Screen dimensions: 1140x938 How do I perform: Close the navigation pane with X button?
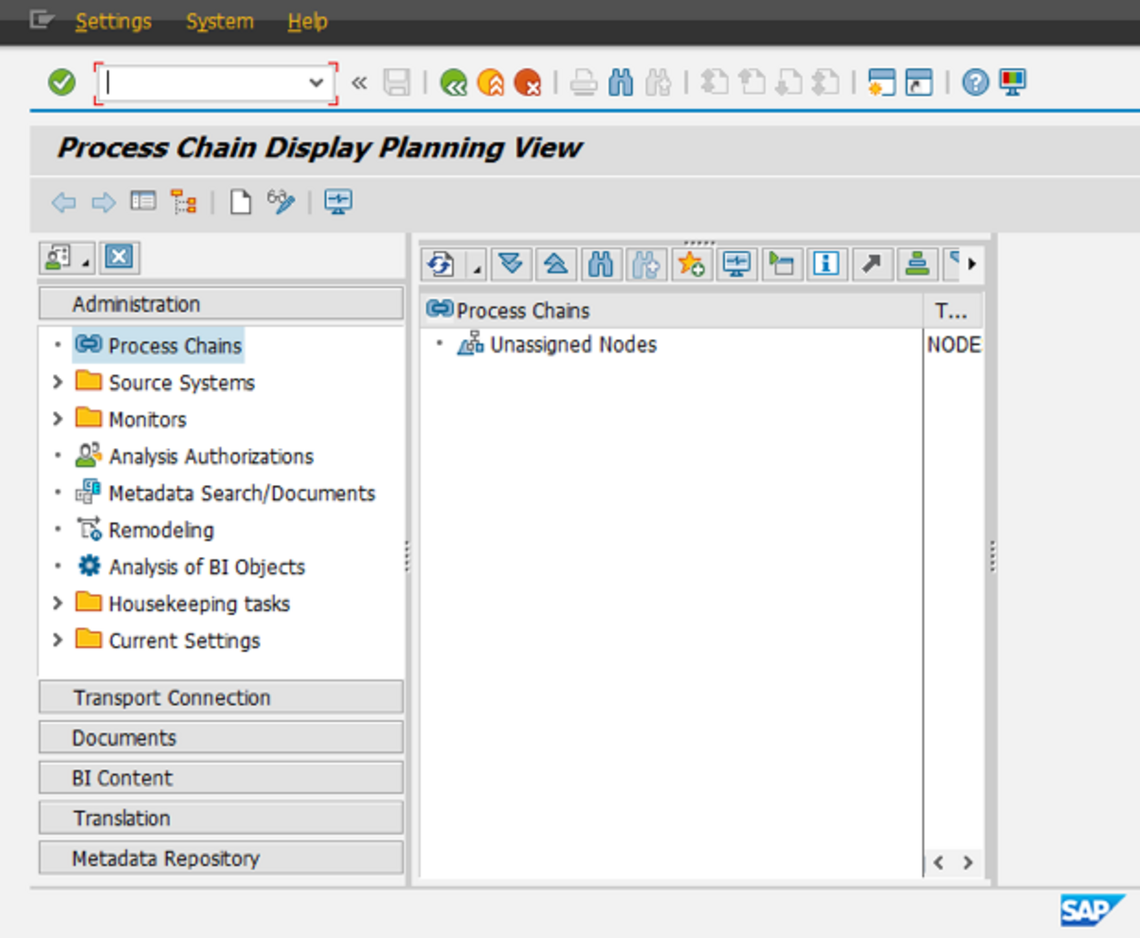(119, 257)
